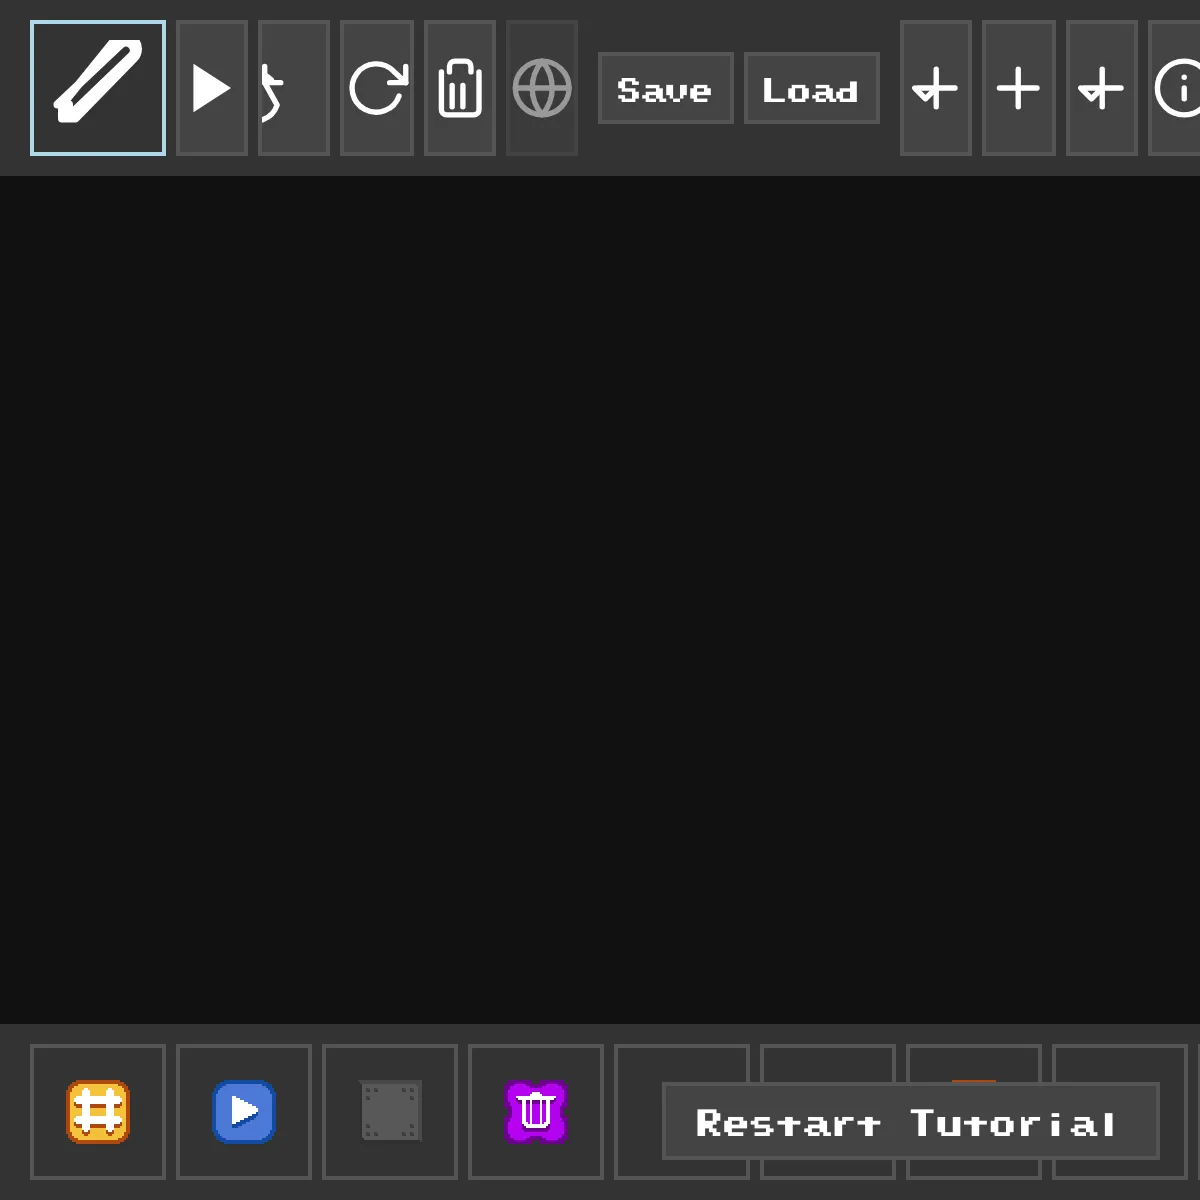Click the Restart Tutorial button

click(x=911, y=1121)
